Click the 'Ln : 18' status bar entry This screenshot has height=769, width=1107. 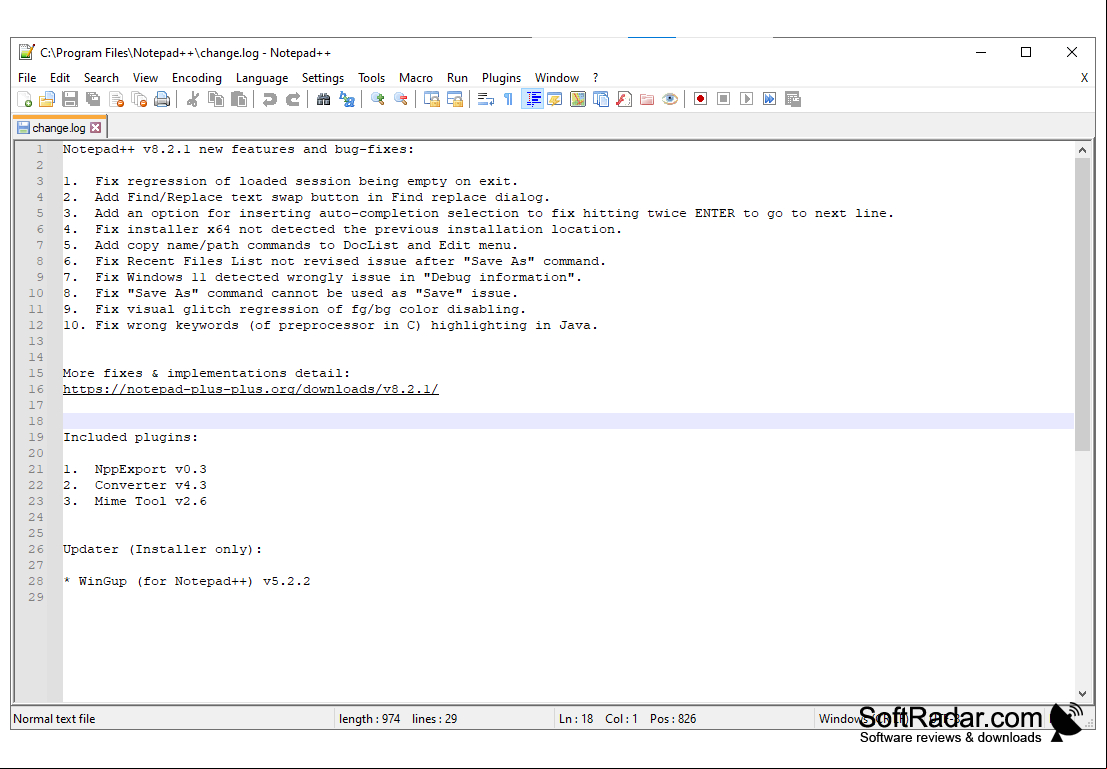pos(576,719)
